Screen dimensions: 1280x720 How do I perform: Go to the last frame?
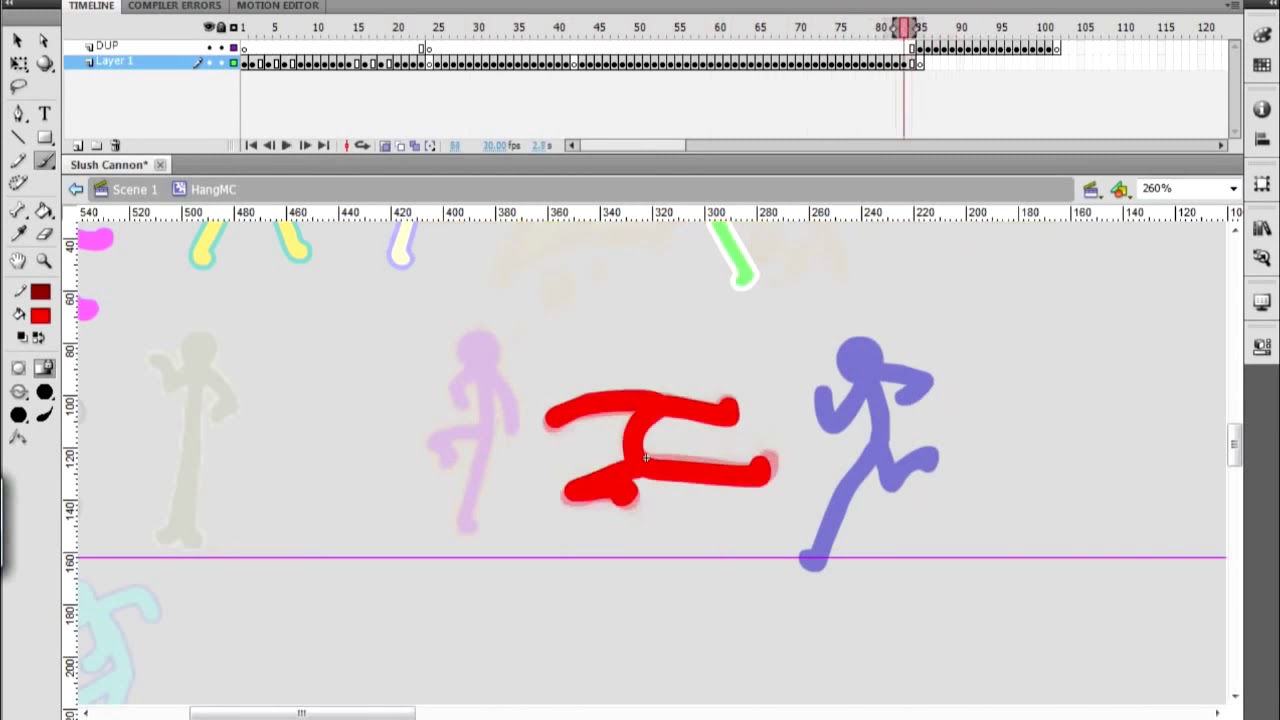[x=323, y=146]
